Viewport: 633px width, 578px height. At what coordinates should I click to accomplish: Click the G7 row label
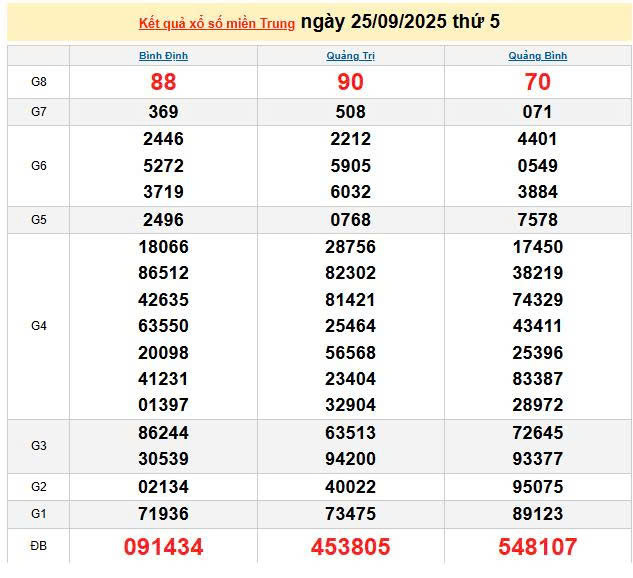(x=39, y=111)
